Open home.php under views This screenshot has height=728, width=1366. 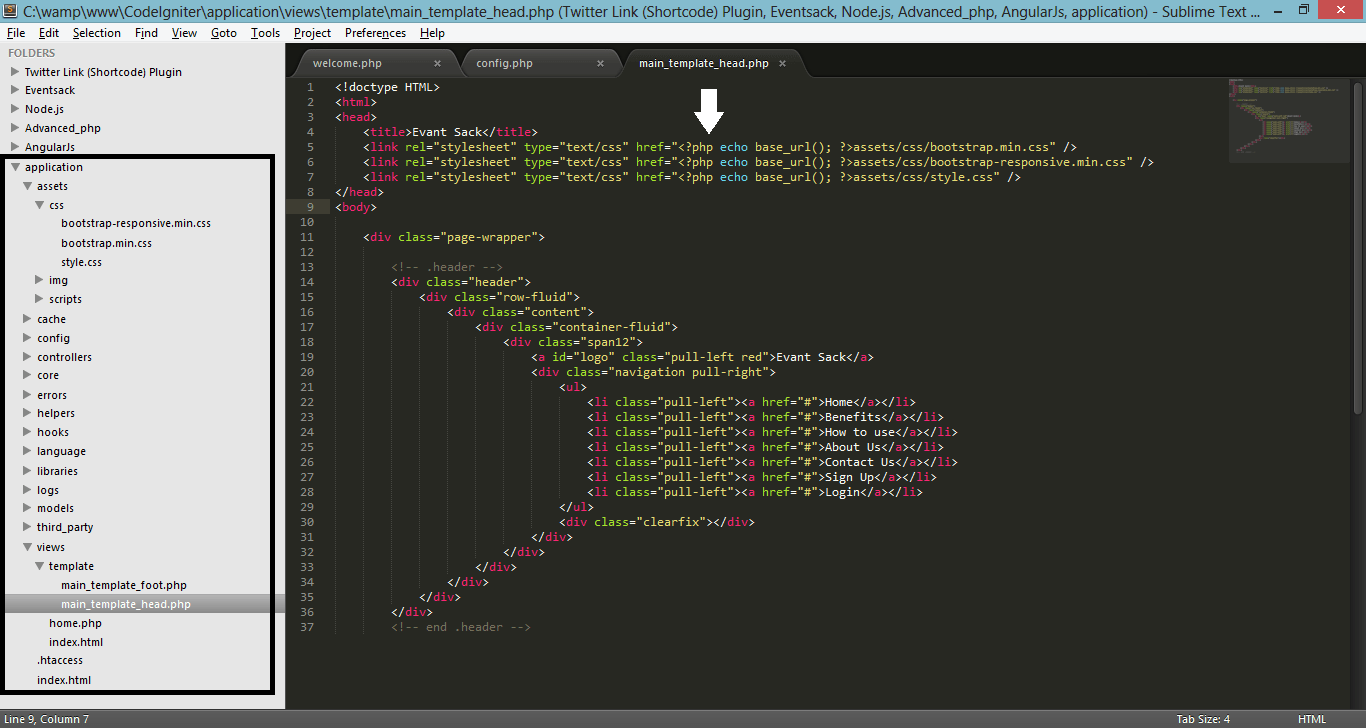pos(76,623)
